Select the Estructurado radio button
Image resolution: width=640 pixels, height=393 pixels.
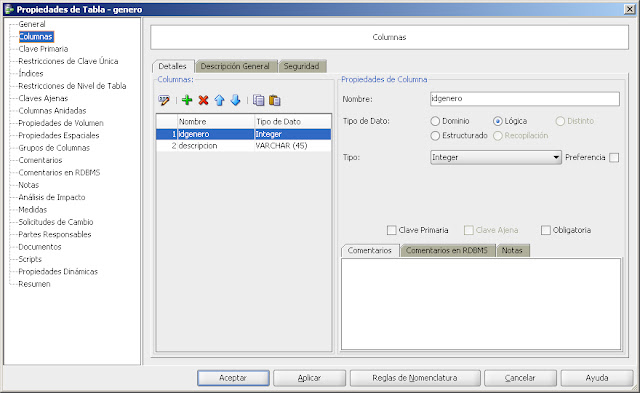435,135
